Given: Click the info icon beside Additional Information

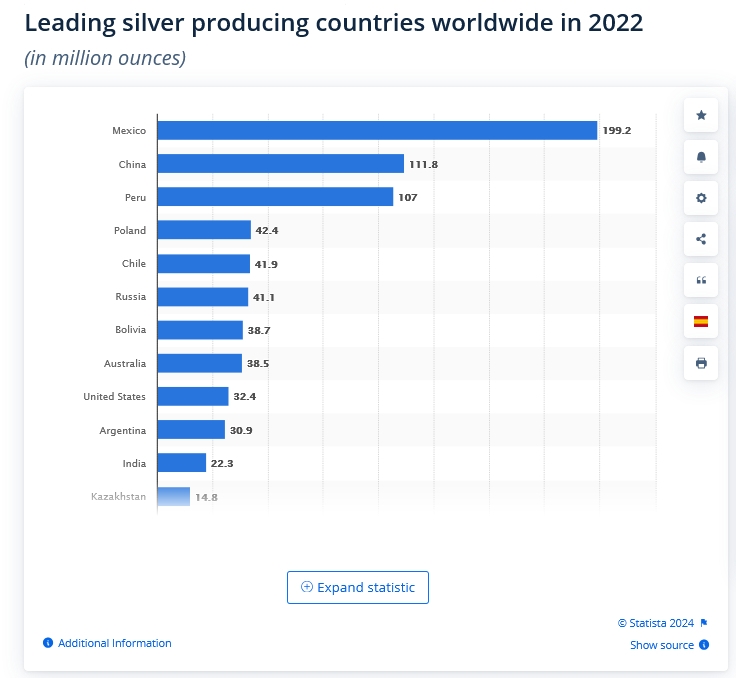Looking at the screenshot, I should [x=48, y=642].
